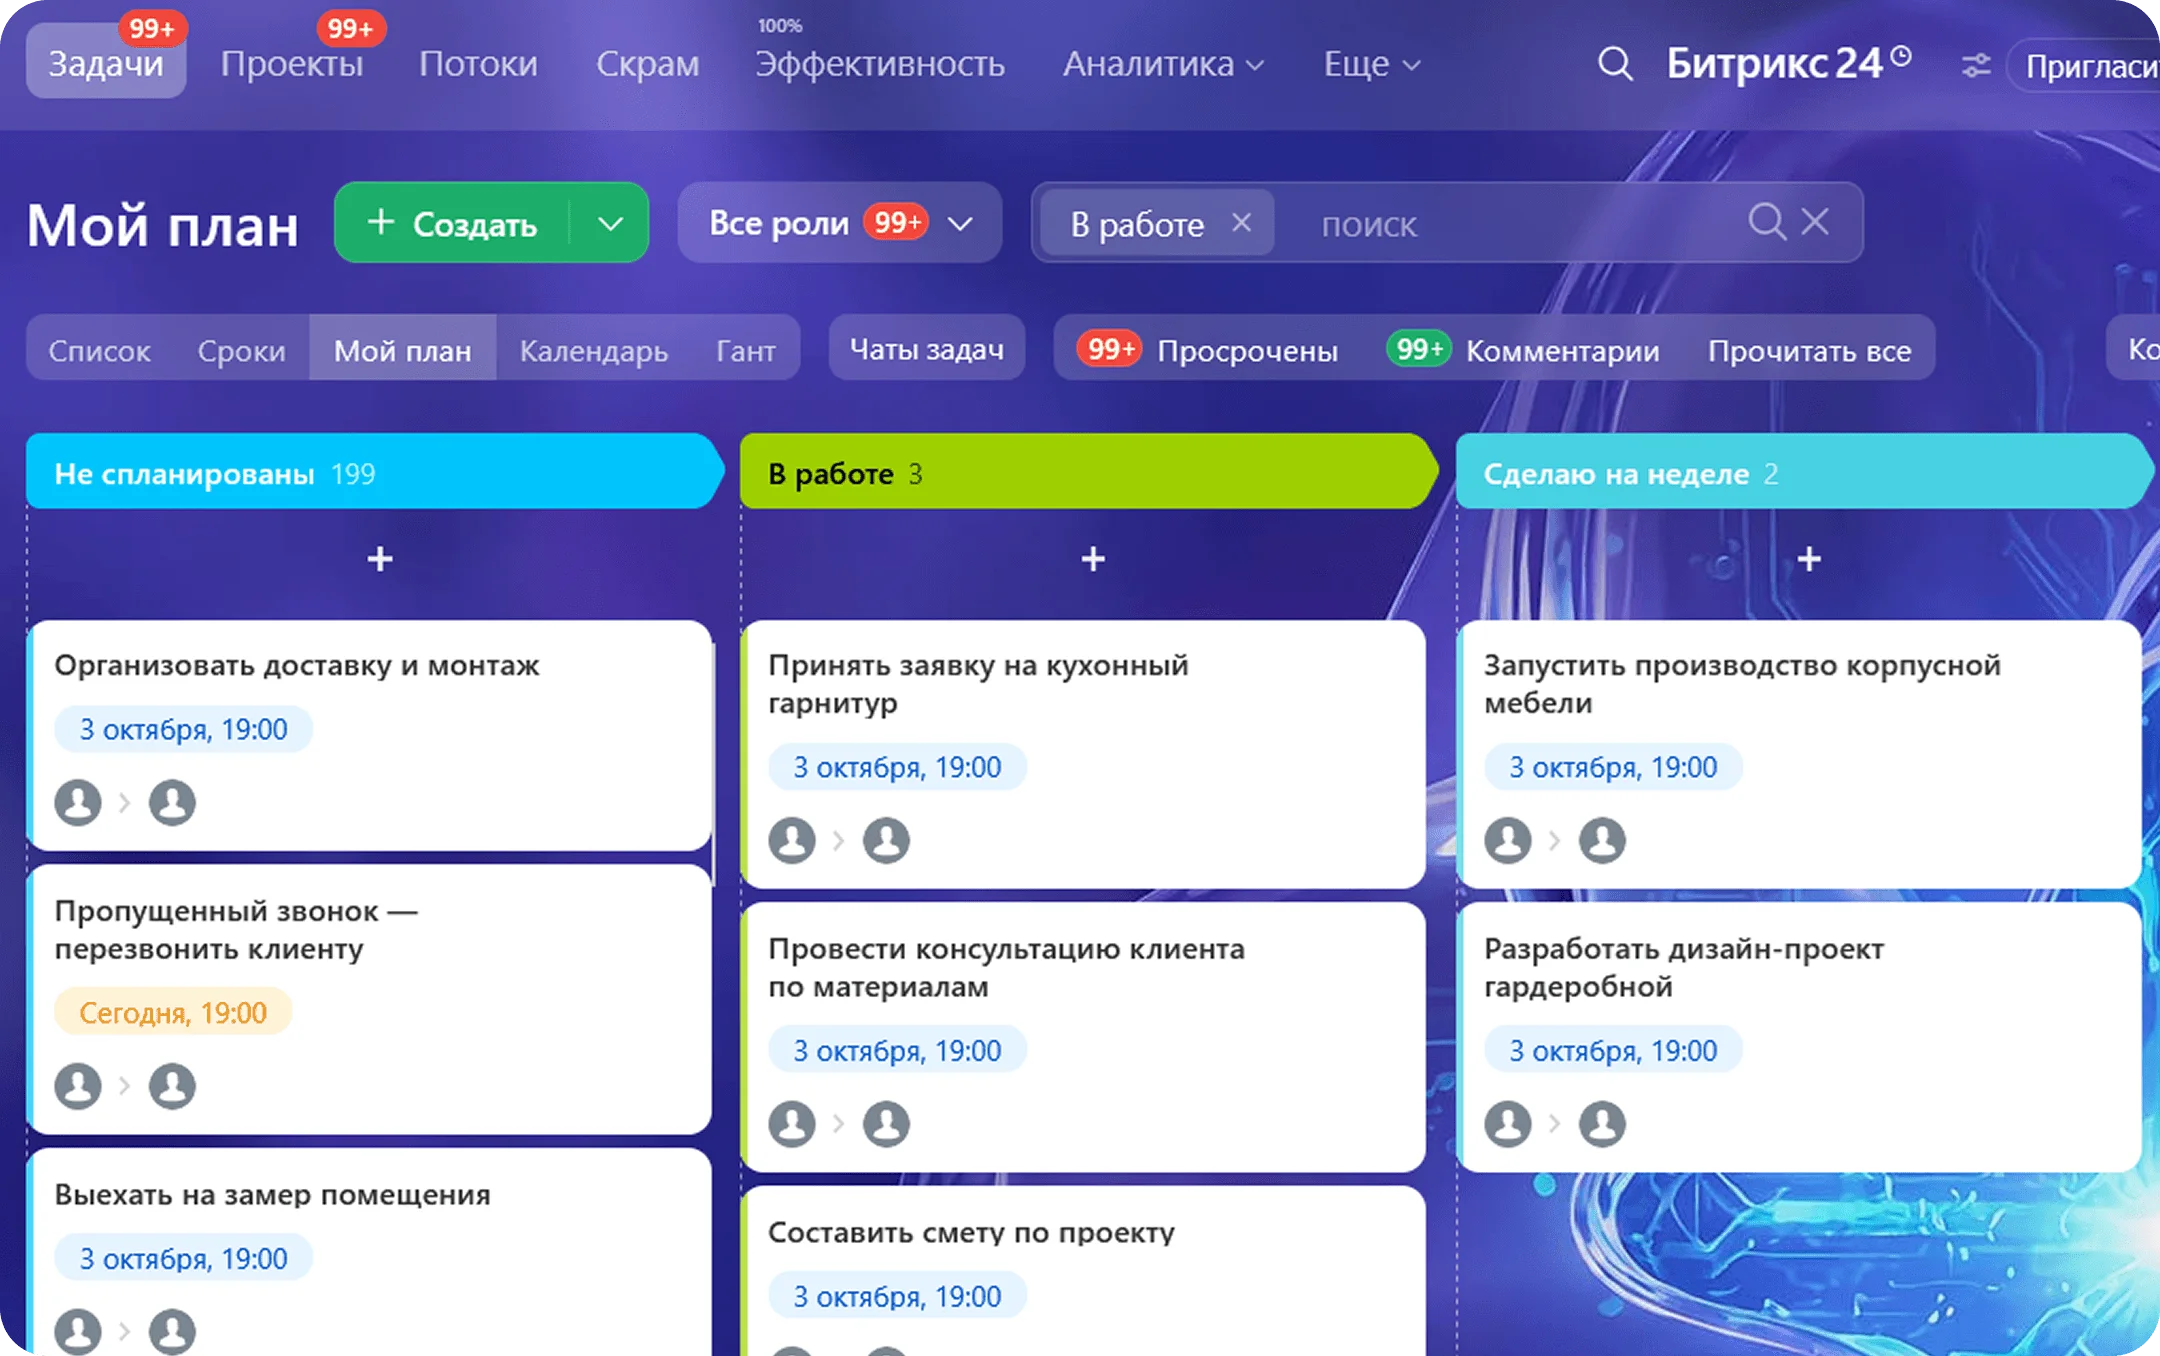Open the Составить смету по проекту card

tap(1084, 1271)
